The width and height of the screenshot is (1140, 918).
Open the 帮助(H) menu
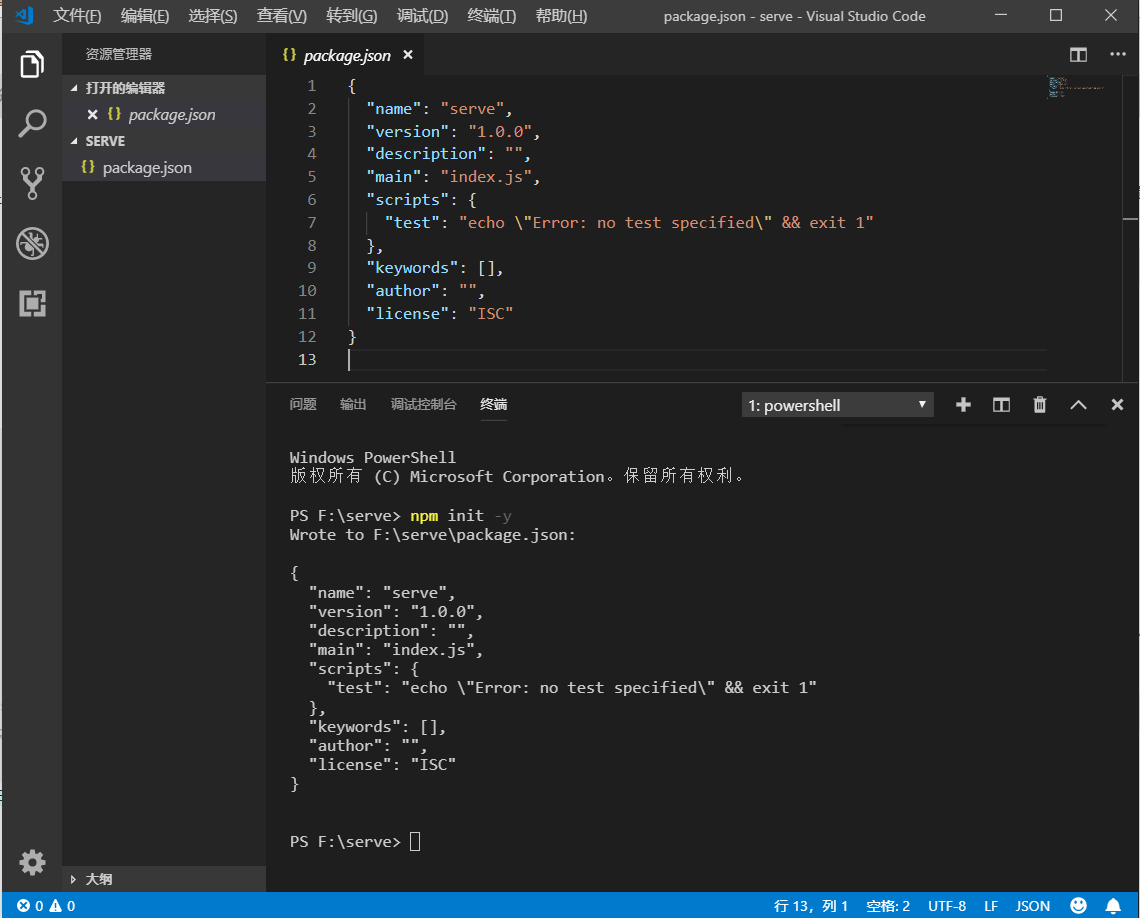pyautogui.click(x=561, y=16)
